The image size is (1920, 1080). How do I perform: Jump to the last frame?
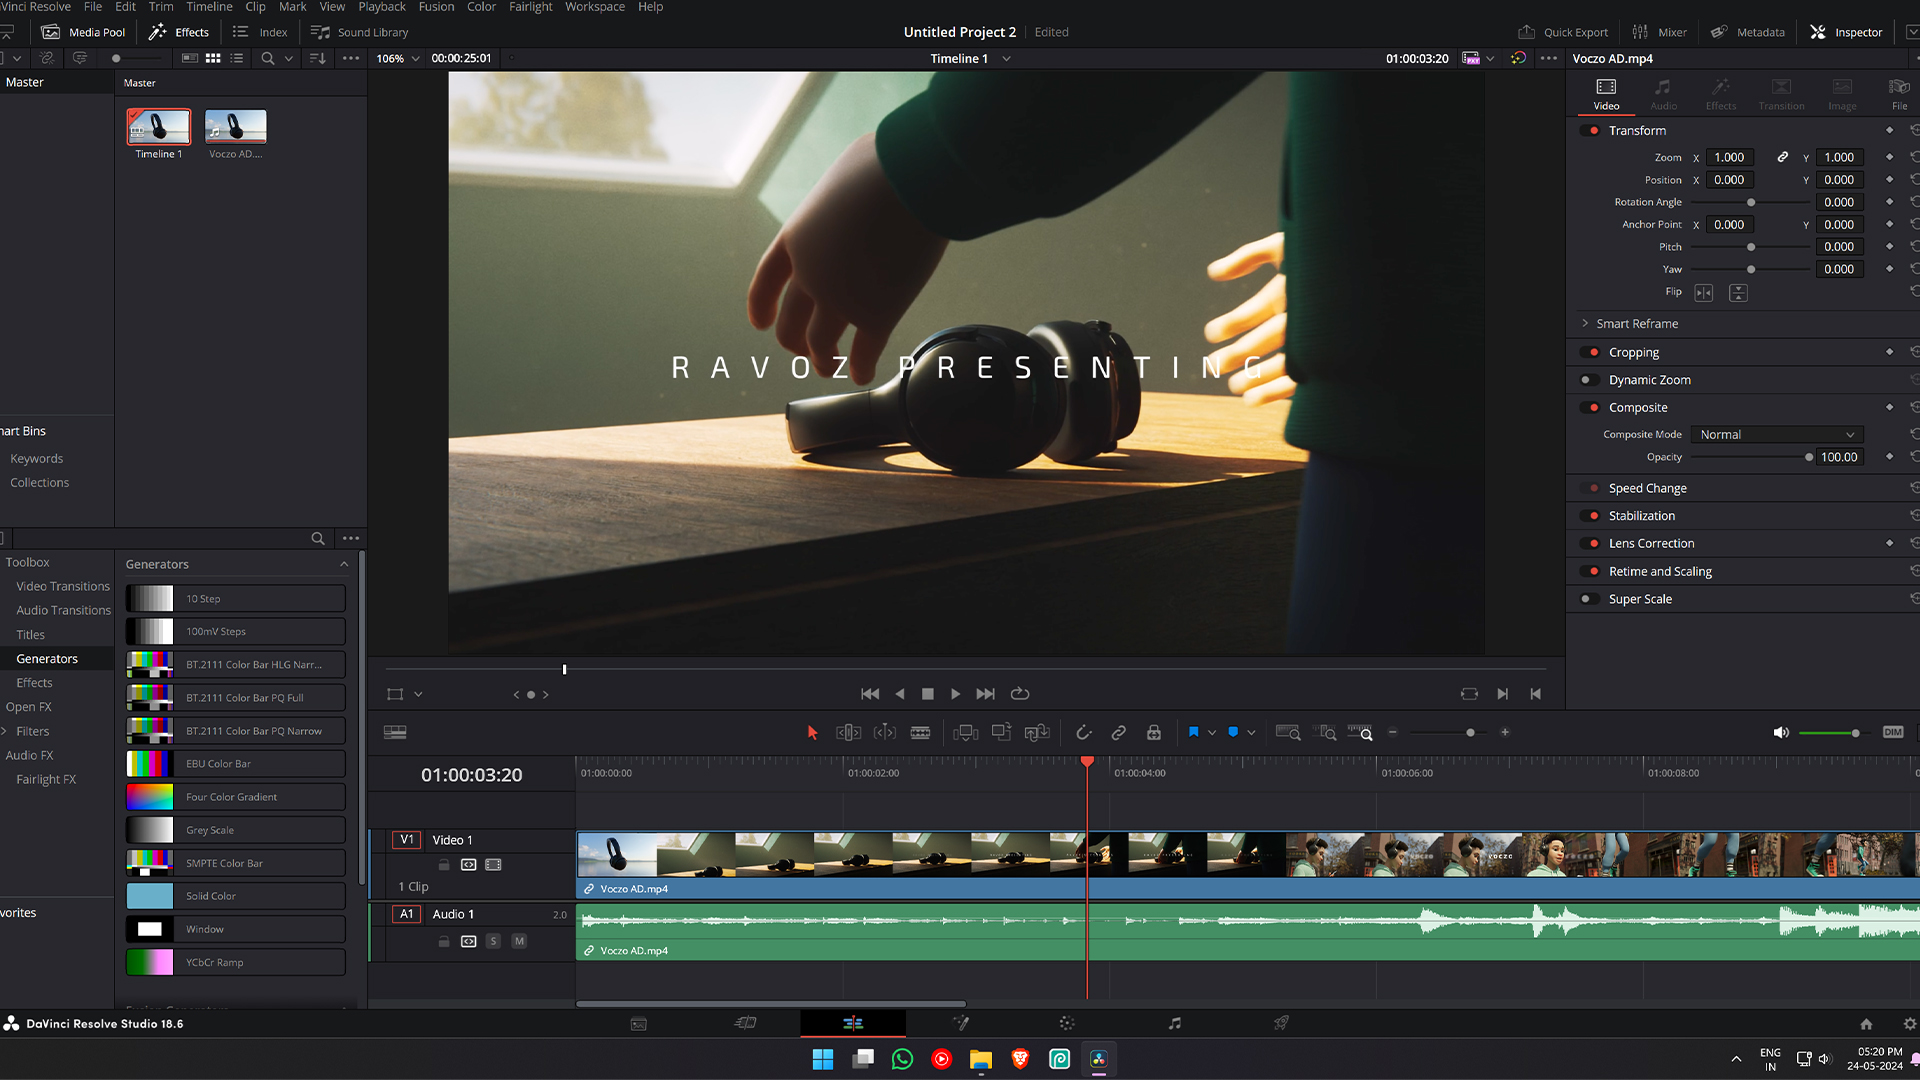pos(986,694)
